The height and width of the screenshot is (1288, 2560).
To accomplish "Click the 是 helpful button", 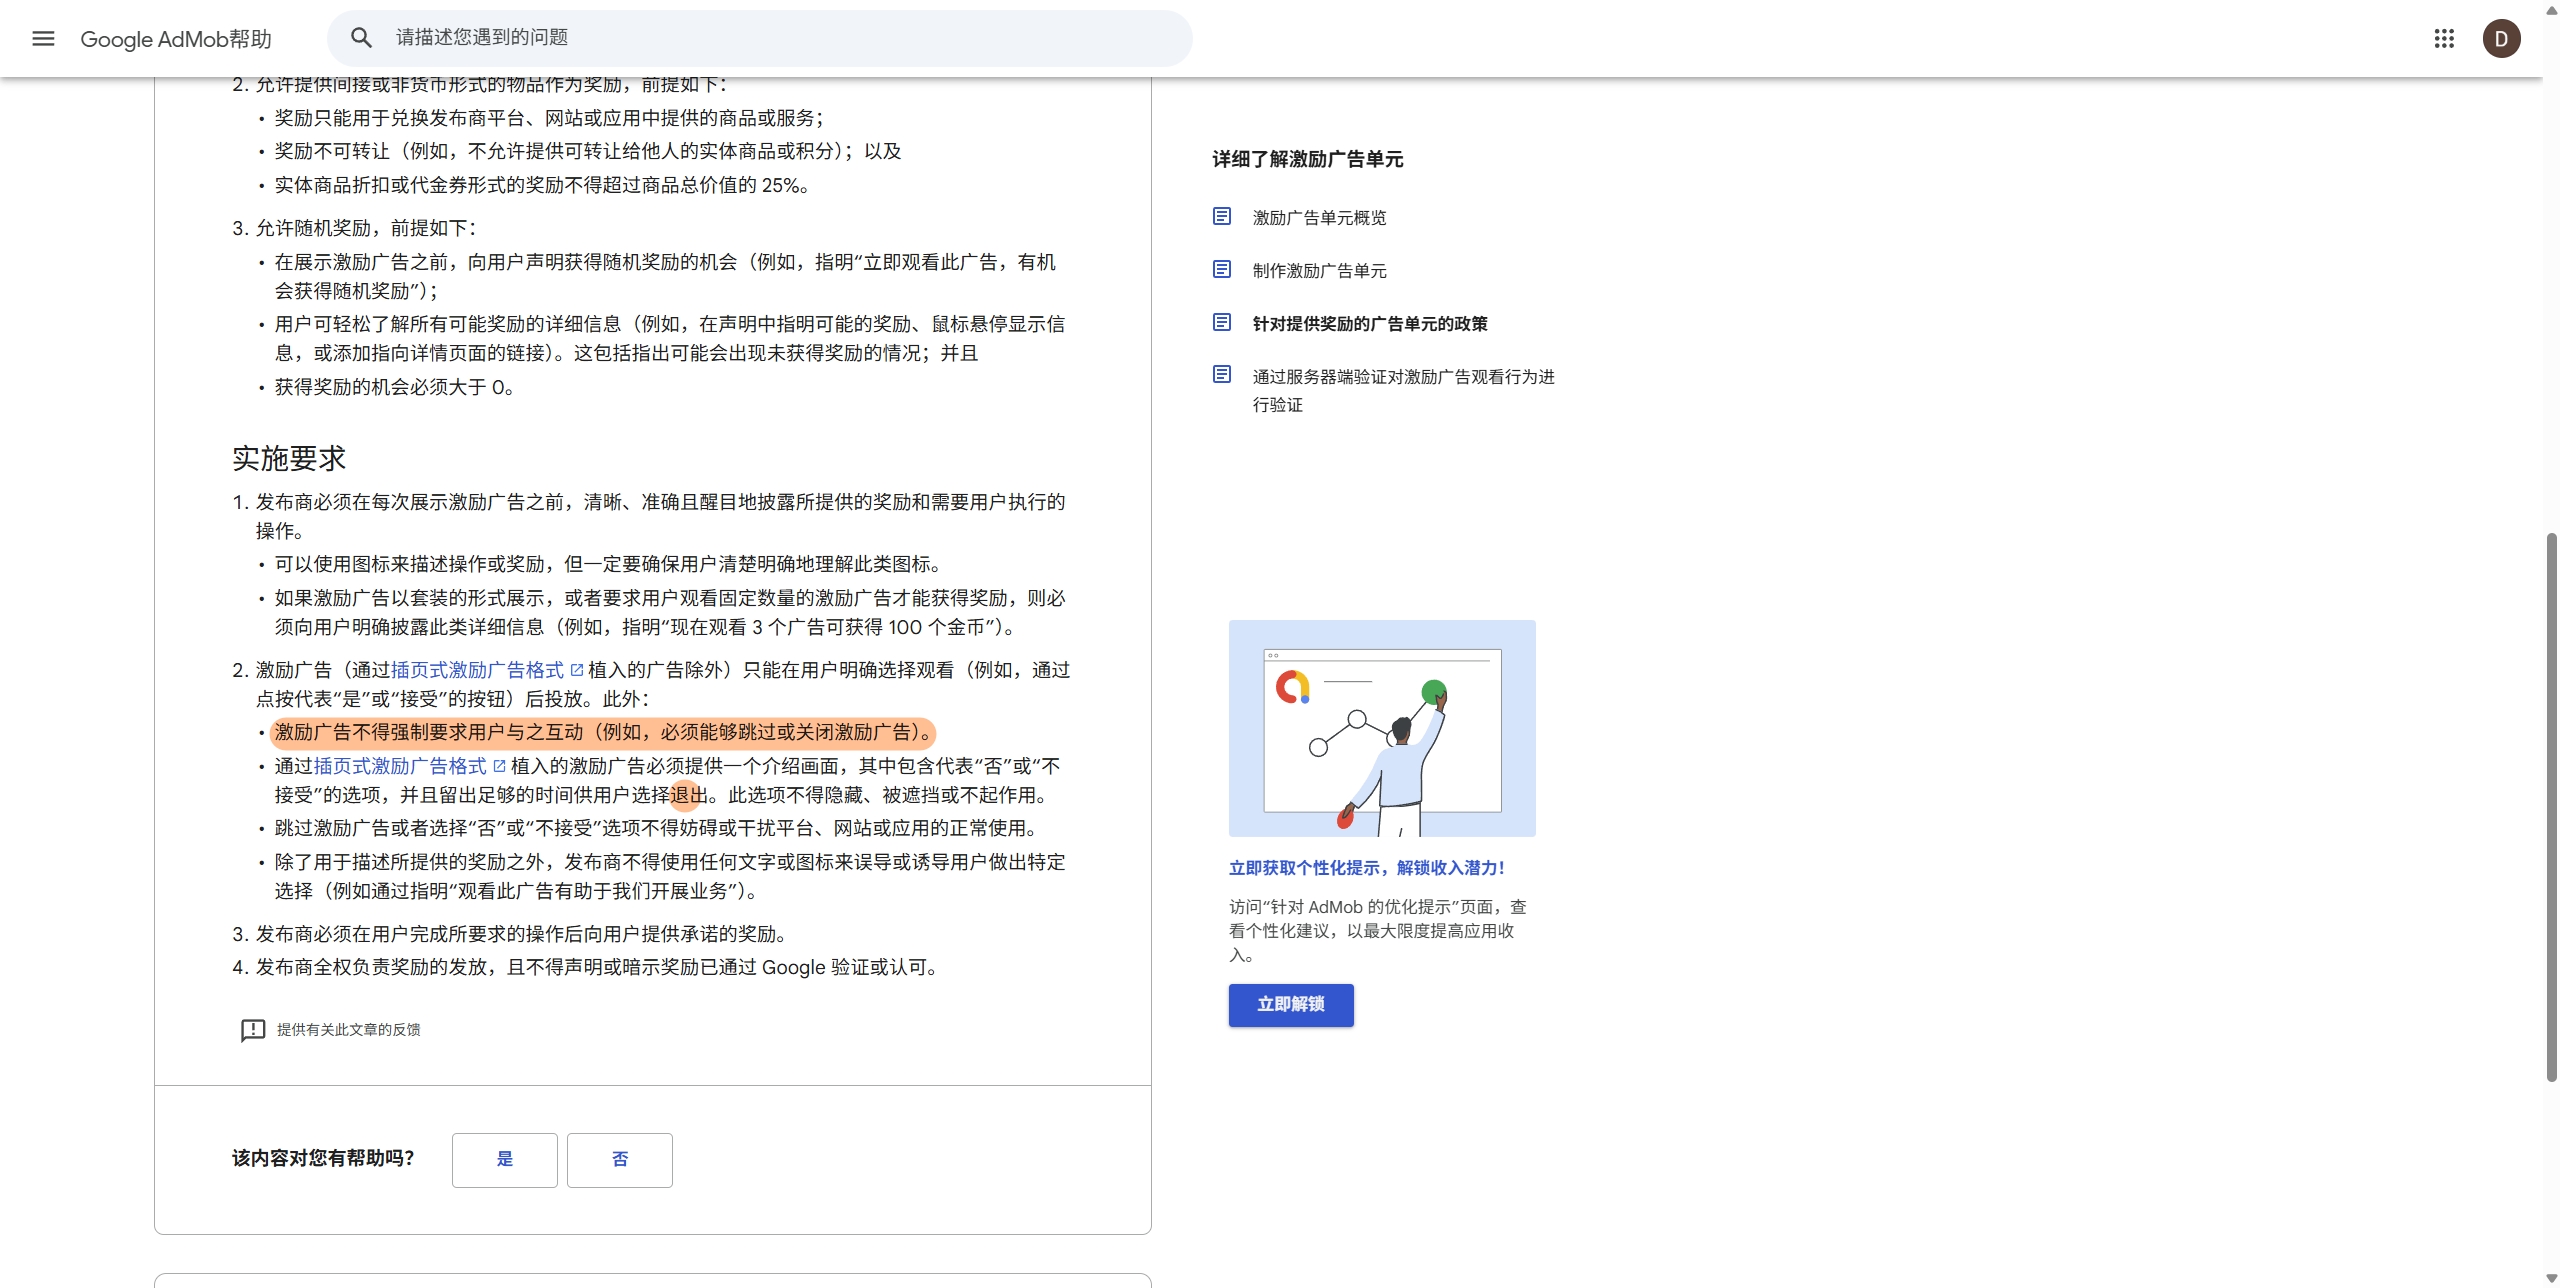I will [504, 1159].
